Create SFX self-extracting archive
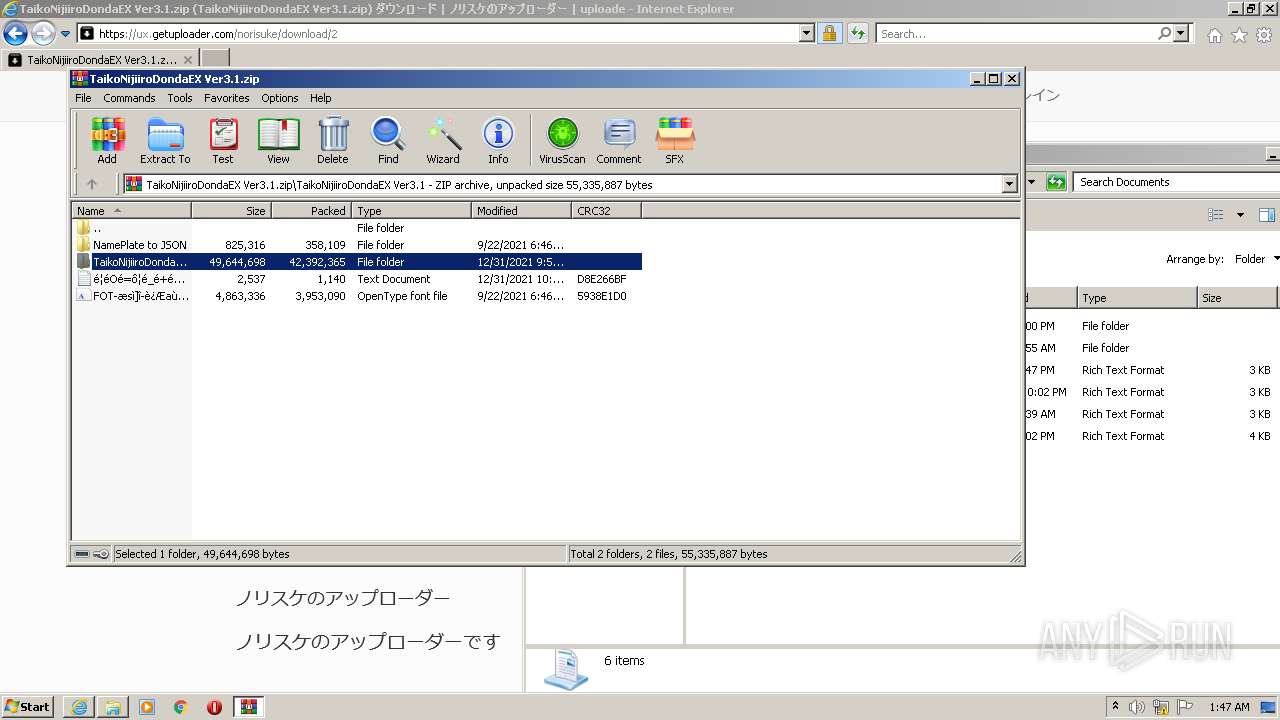1280x720 pixels. click(675, 141)
